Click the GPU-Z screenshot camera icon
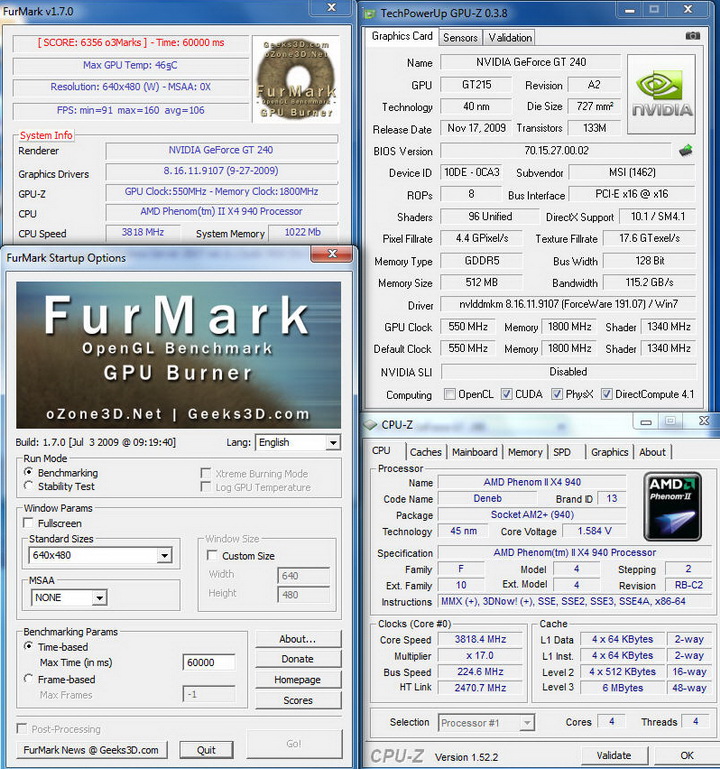Viewport: 720px width, 769px height. click(693, 36)
